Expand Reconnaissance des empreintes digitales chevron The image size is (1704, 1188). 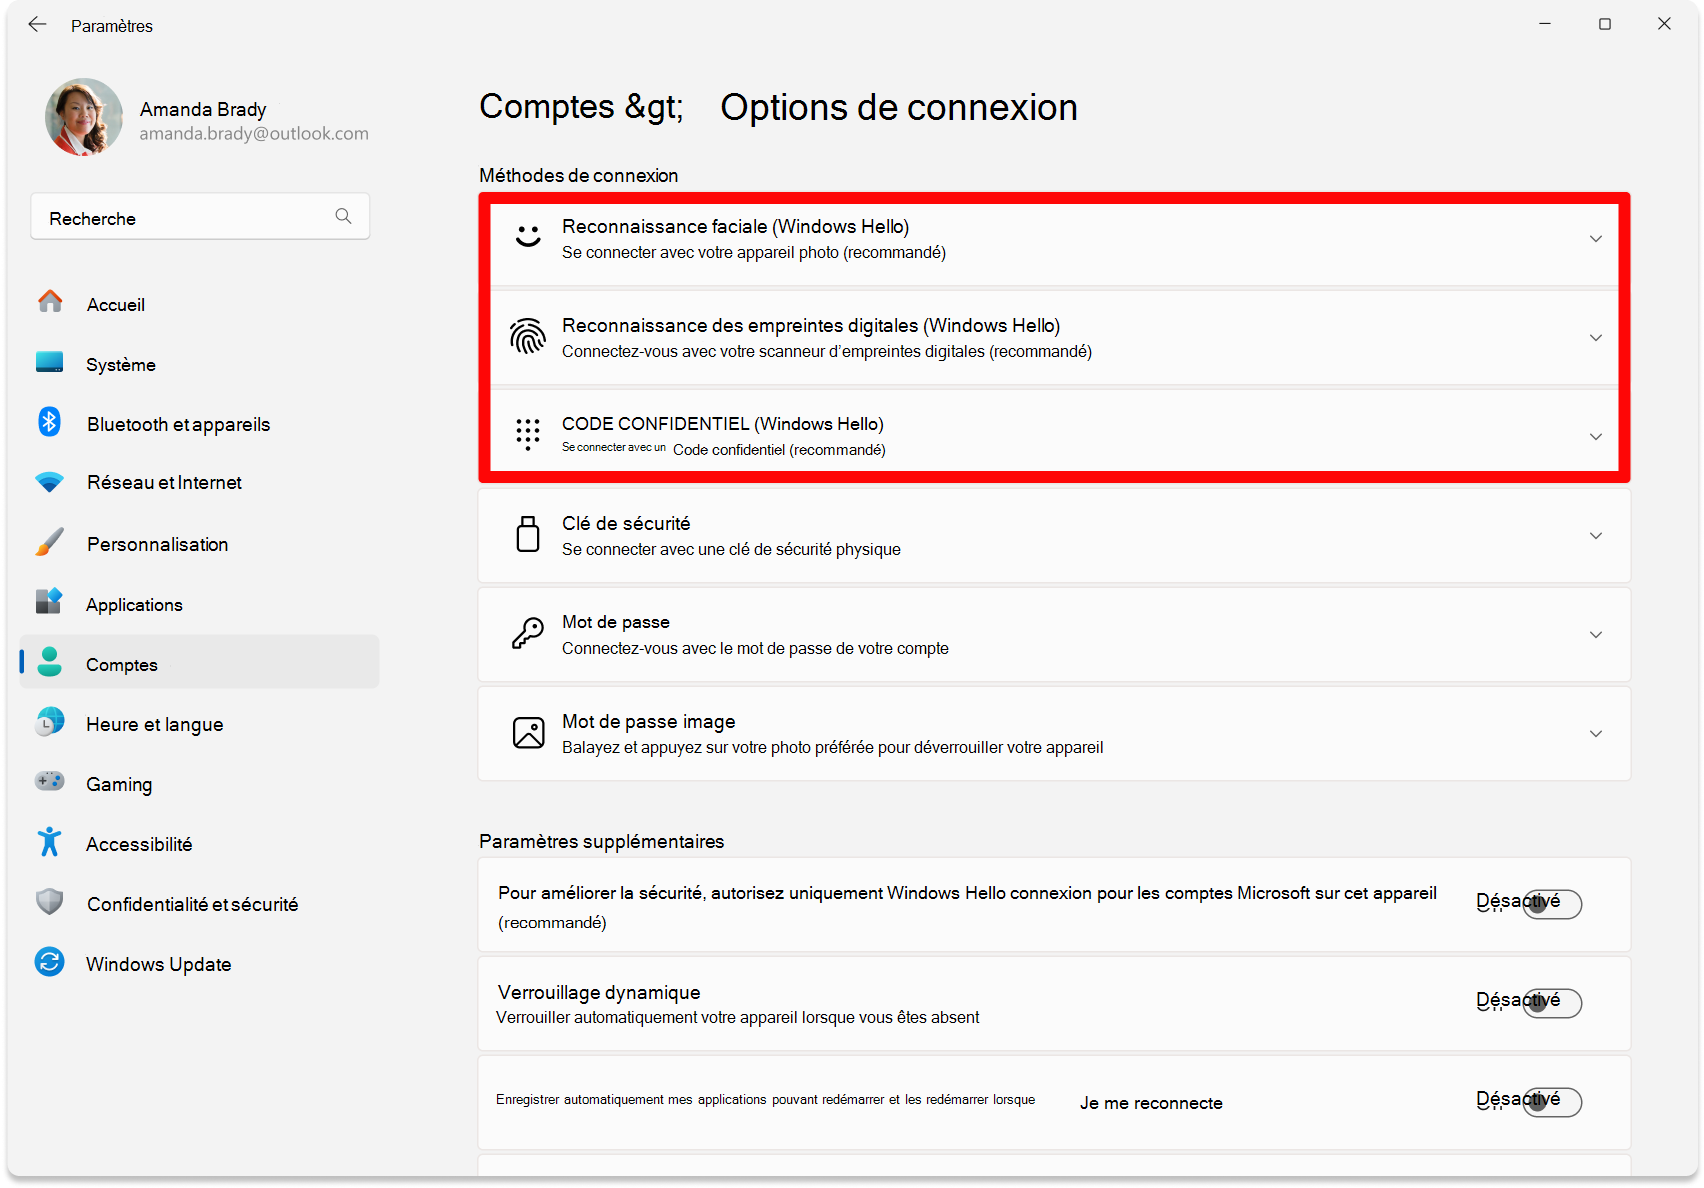tap(1596, 338)
